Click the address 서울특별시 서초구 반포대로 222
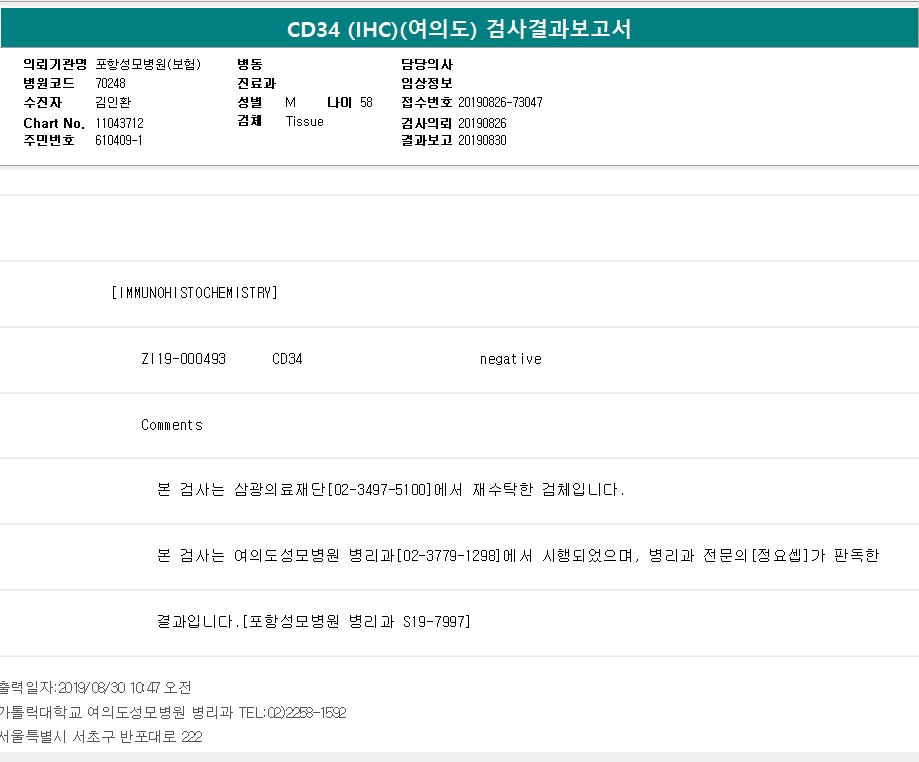Viewport: 919px width, 762px height. [x=101, y=737]
